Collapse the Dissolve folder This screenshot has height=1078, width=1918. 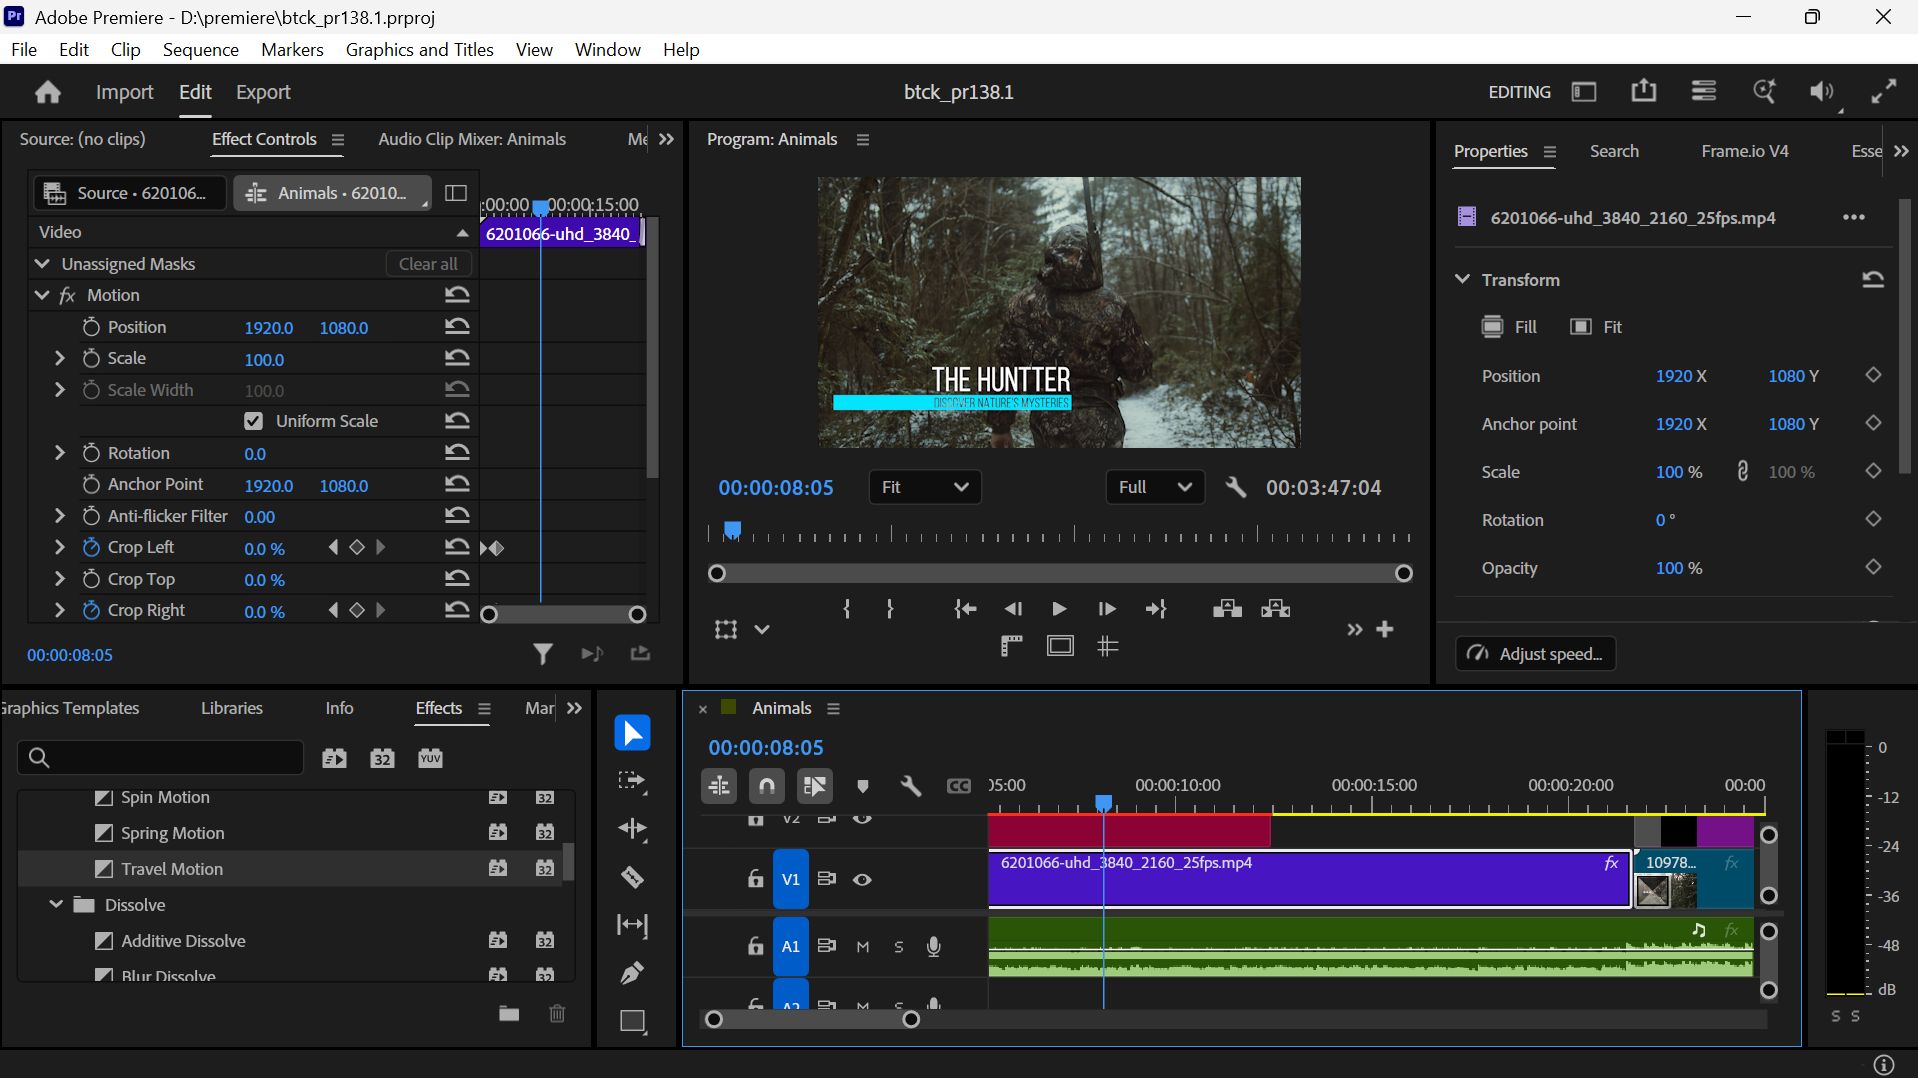pos(56,905)
